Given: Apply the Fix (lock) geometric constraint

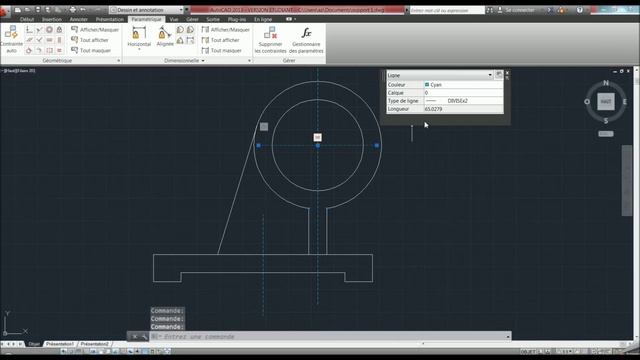Looking at the screenshot, I should (59, 29).
